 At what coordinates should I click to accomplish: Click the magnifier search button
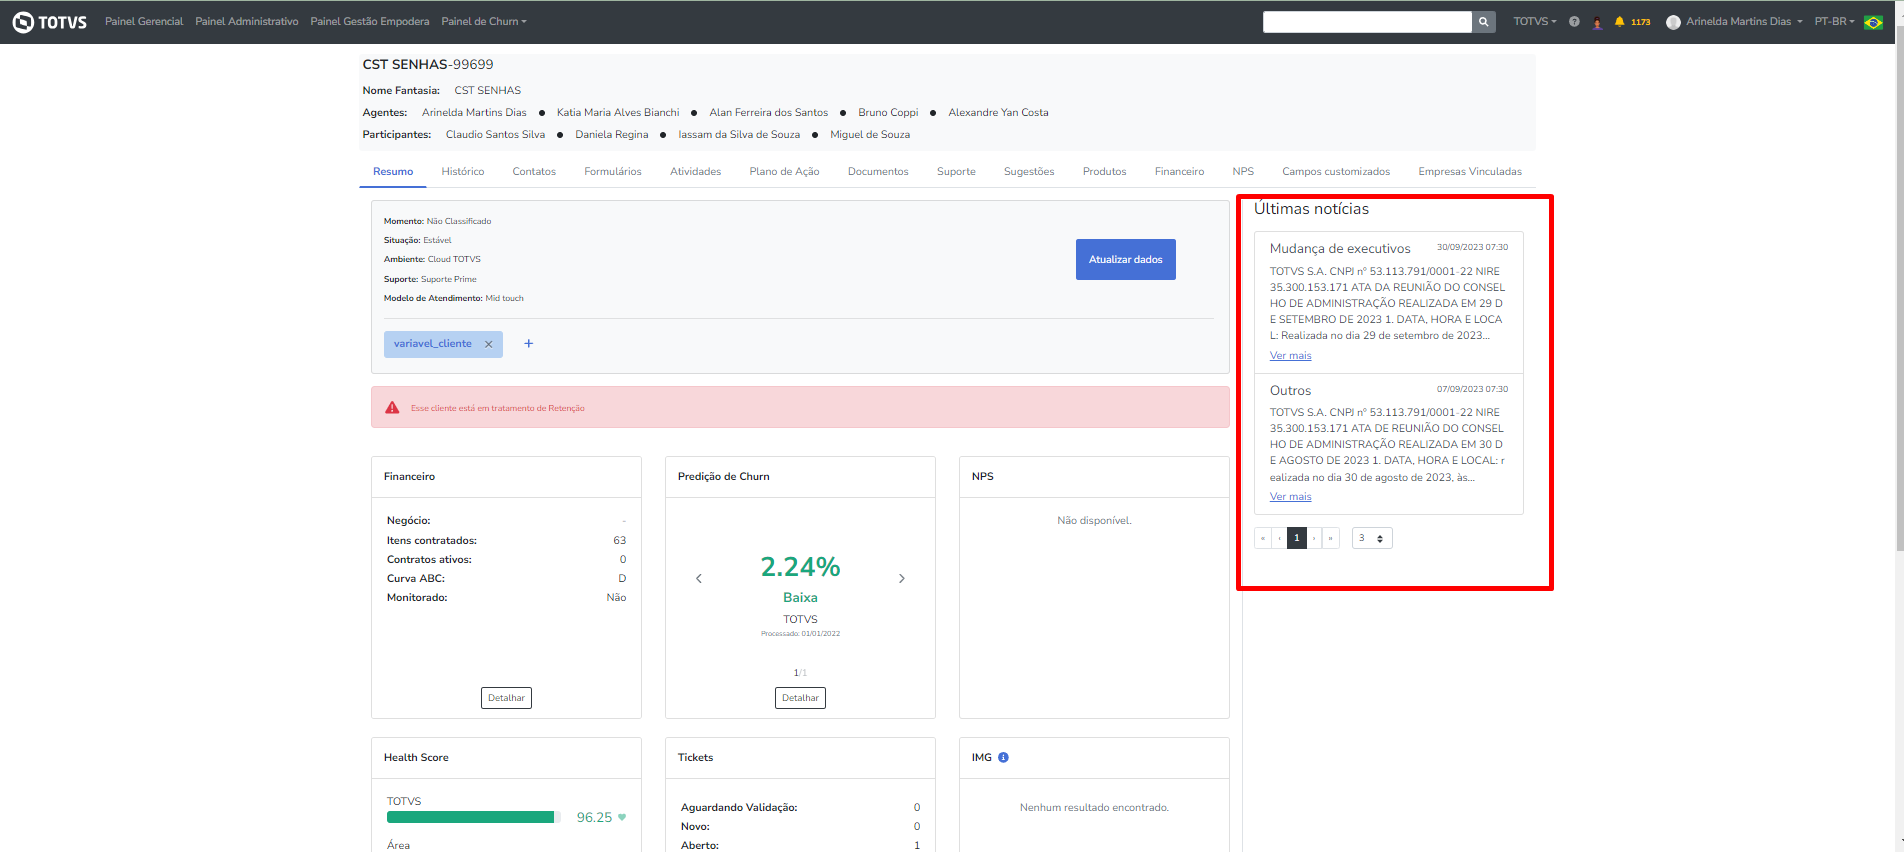(x=1484, y=22)
